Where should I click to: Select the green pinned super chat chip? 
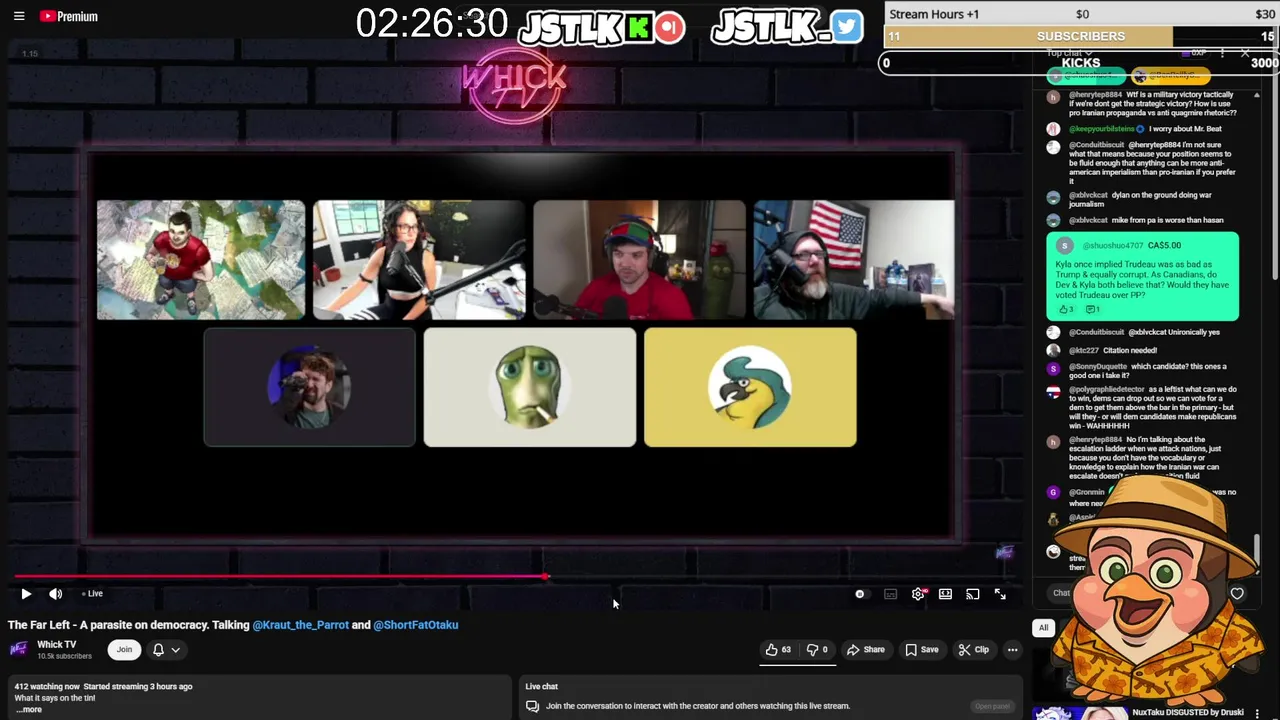pyautogui.click(x=1086, y=76)
